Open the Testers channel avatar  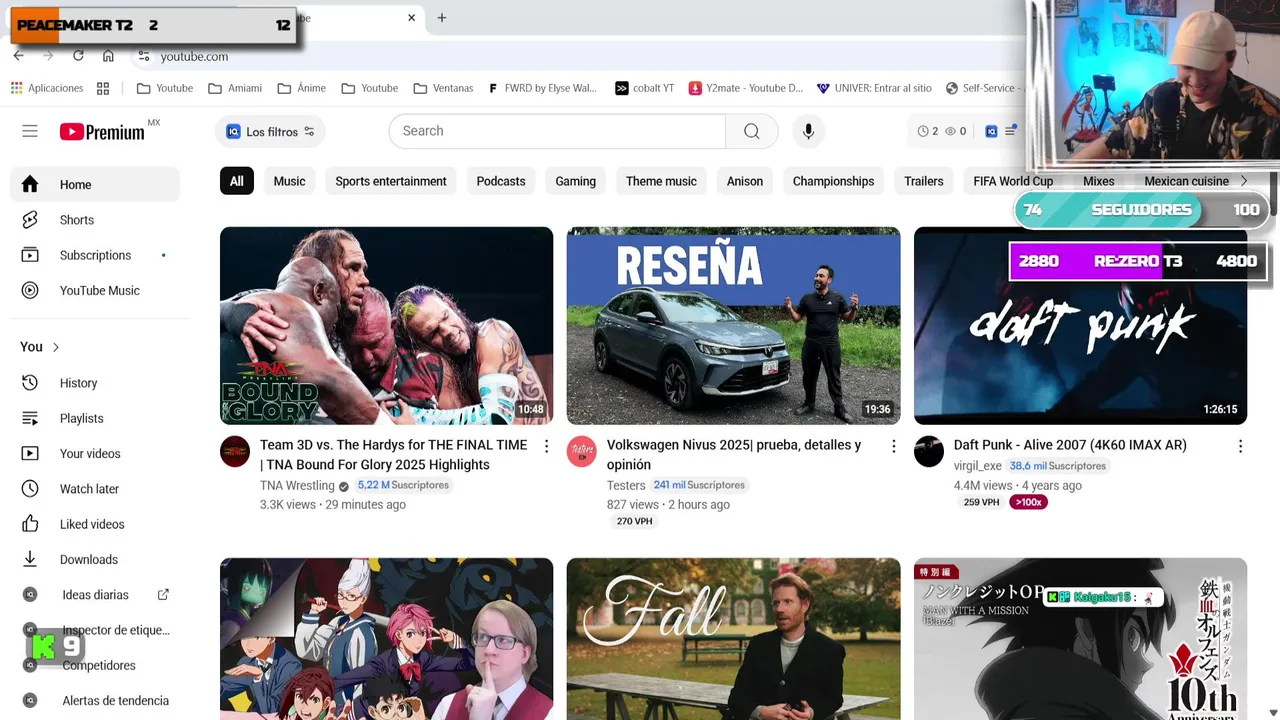pos(582,451)
